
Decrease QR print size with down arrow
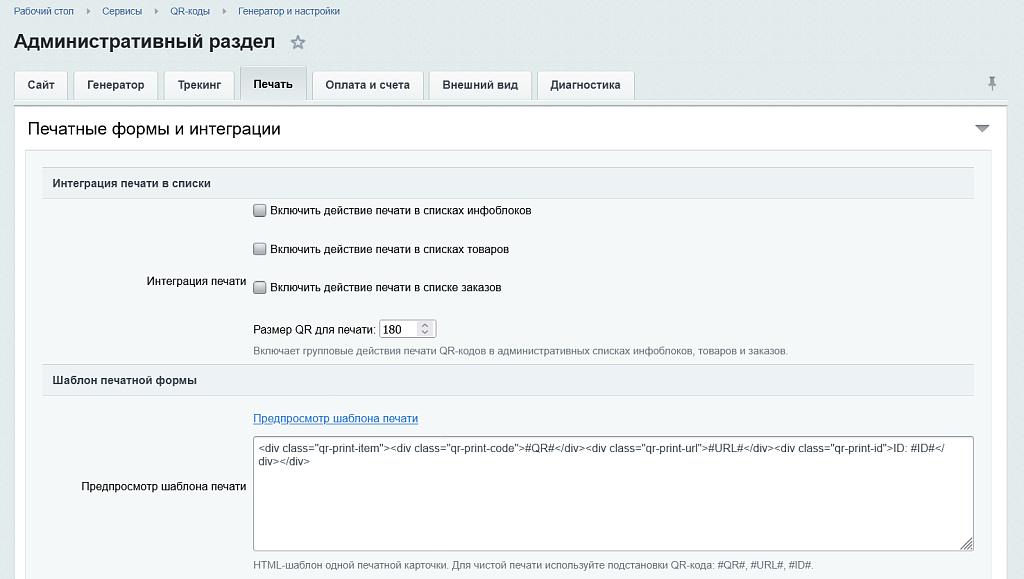pyautogui.click(x=425, y=332)
